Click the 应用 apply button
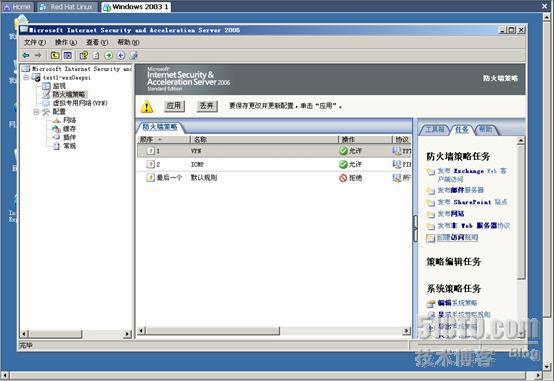The width and height of the screenshot is (554, 381). pos(173,106)
